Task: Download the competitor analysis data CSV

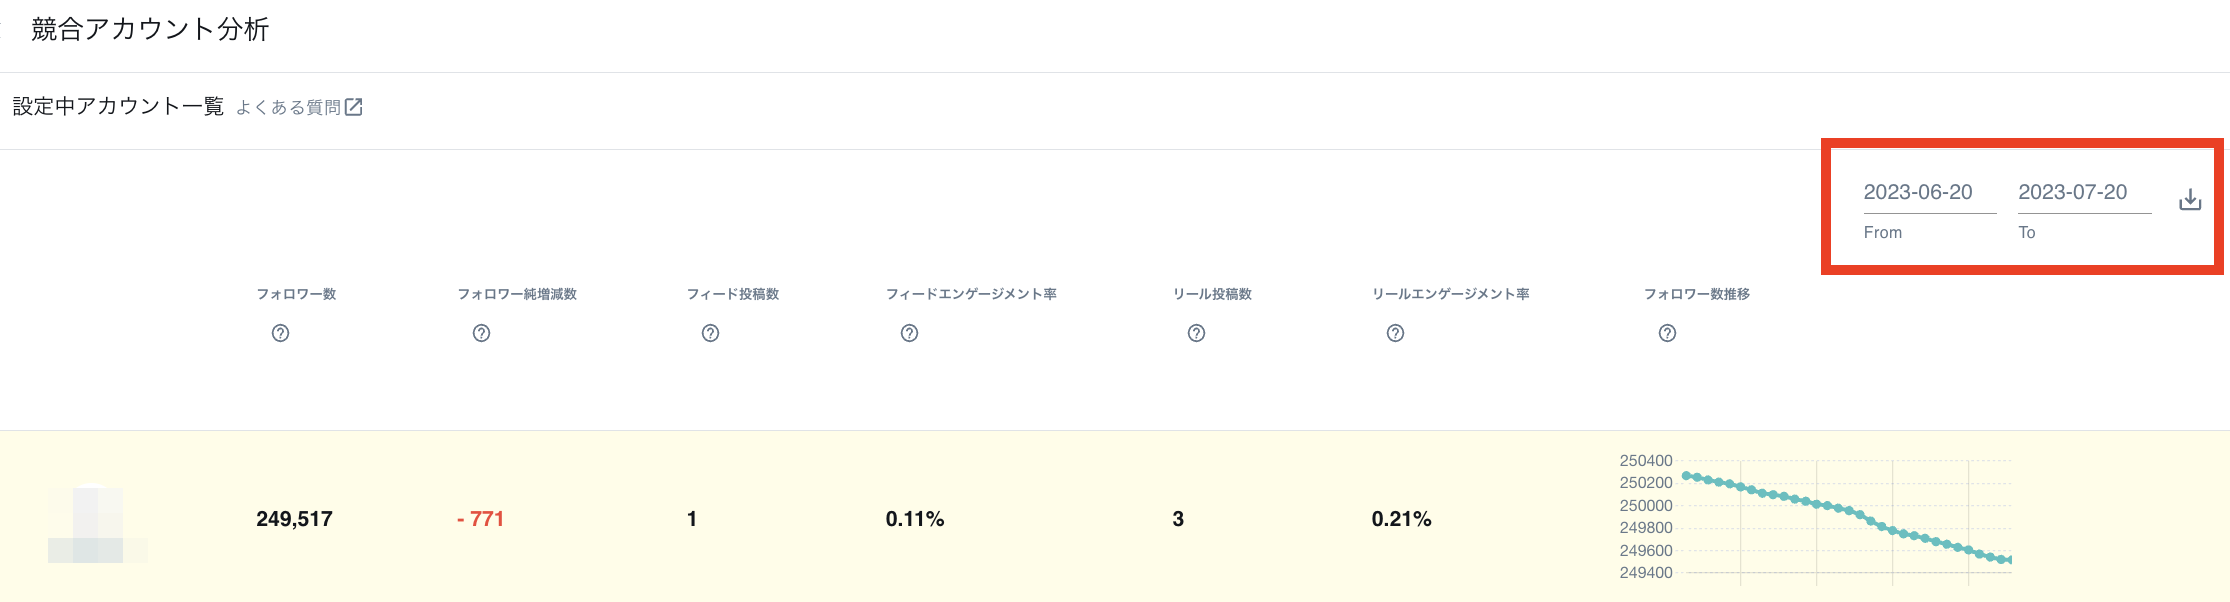Action: (x=2190, y=199)
